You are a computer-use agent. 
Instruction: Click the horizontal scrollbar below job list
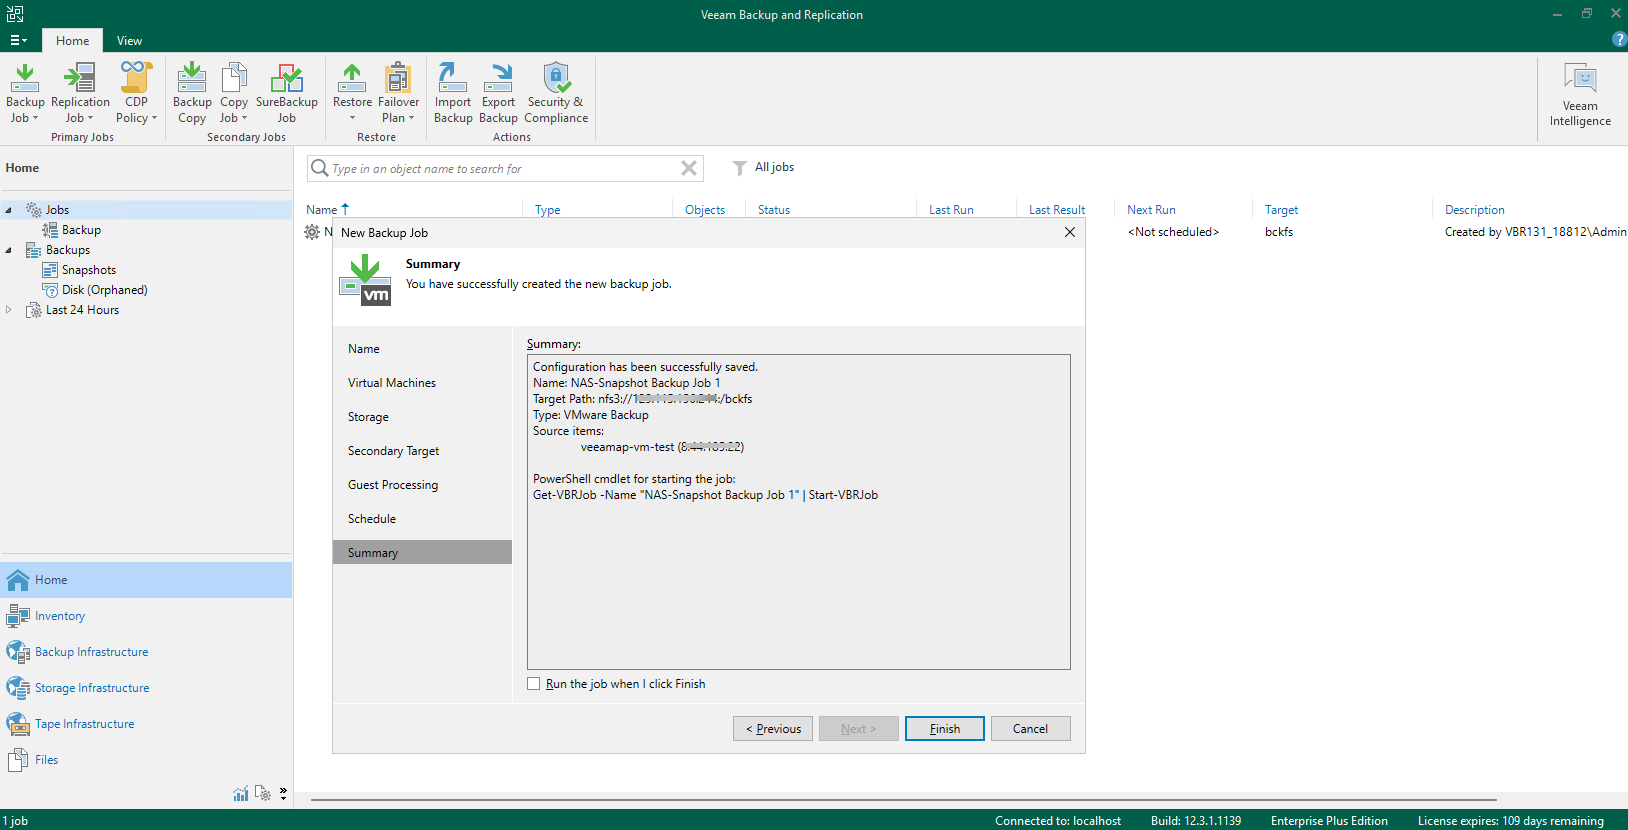[903, 800]
